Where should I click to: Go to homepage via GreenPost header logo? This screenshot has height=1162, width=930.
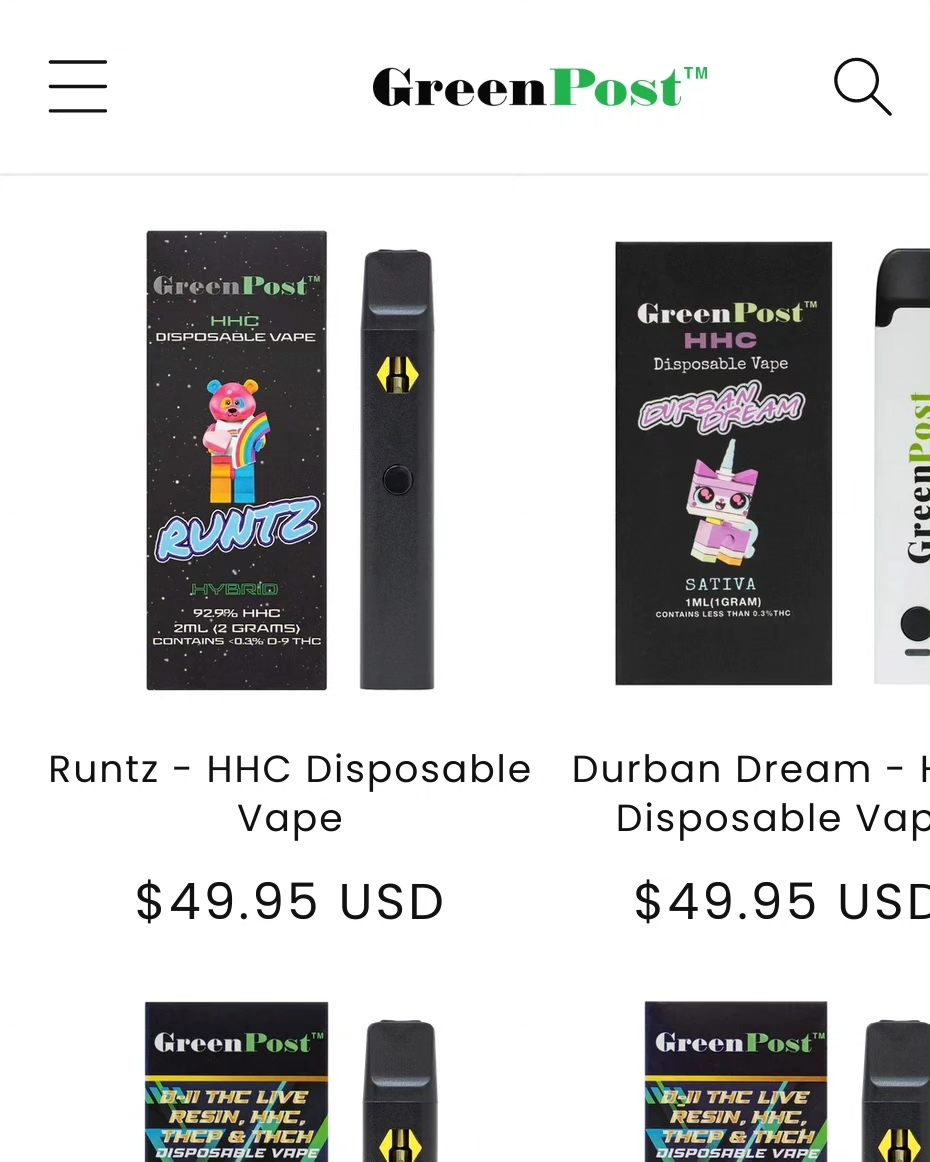[539, 87]
